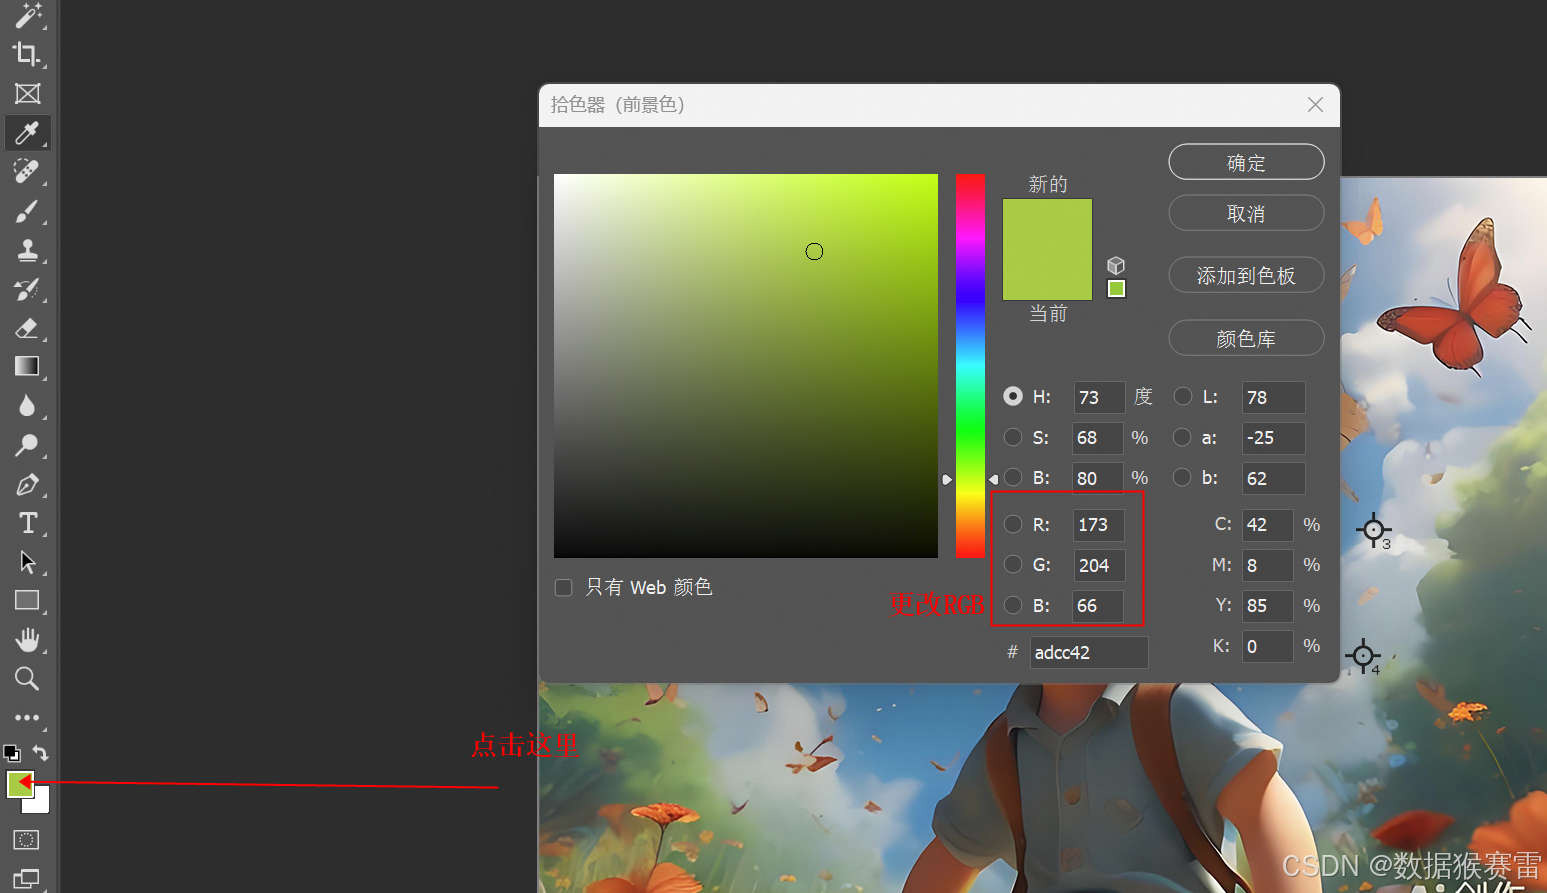The height and width of the screenshot is (893, 1547).
Task: Click the K black field showing 0
Action: (1267, 646)
